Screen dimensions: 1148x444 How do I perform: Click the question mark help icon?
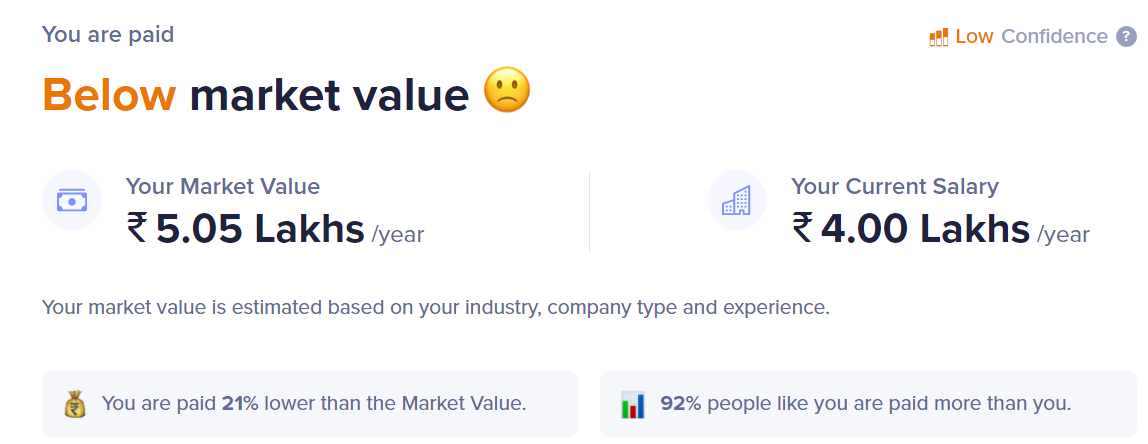pyautogui.click(x=1126, y=37)
